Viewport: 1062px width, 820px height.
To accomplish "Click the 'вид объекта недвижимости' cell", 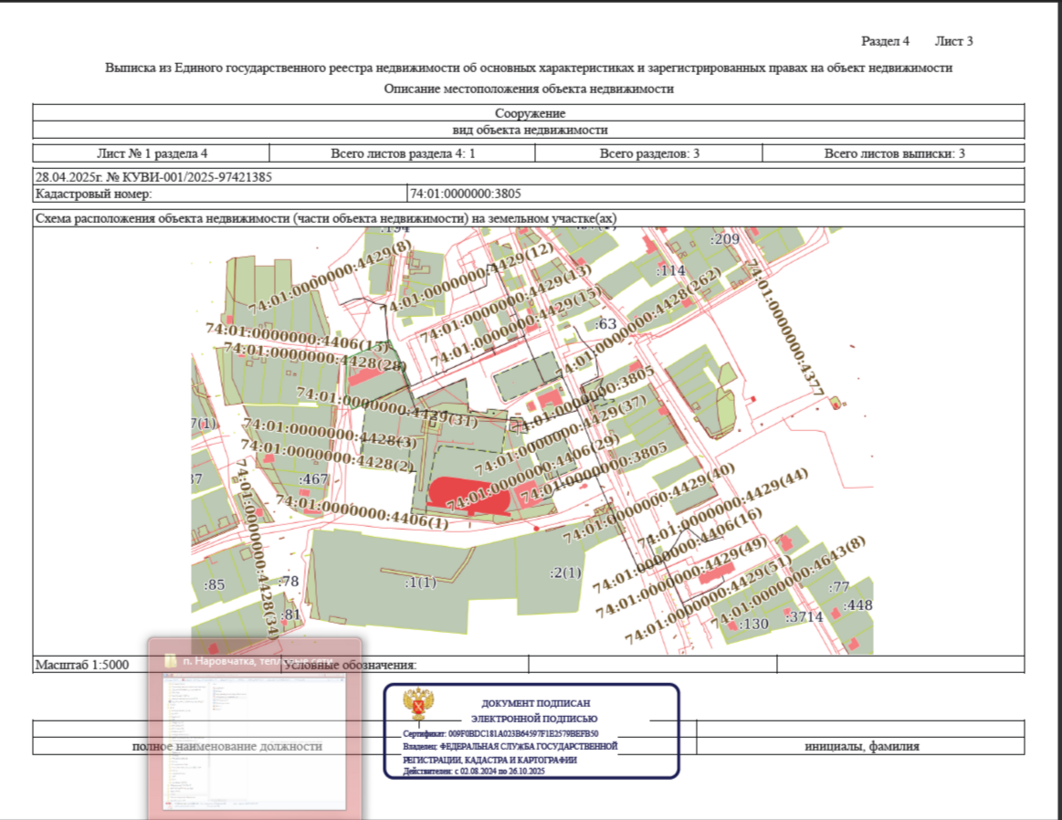I will (529, 130).
